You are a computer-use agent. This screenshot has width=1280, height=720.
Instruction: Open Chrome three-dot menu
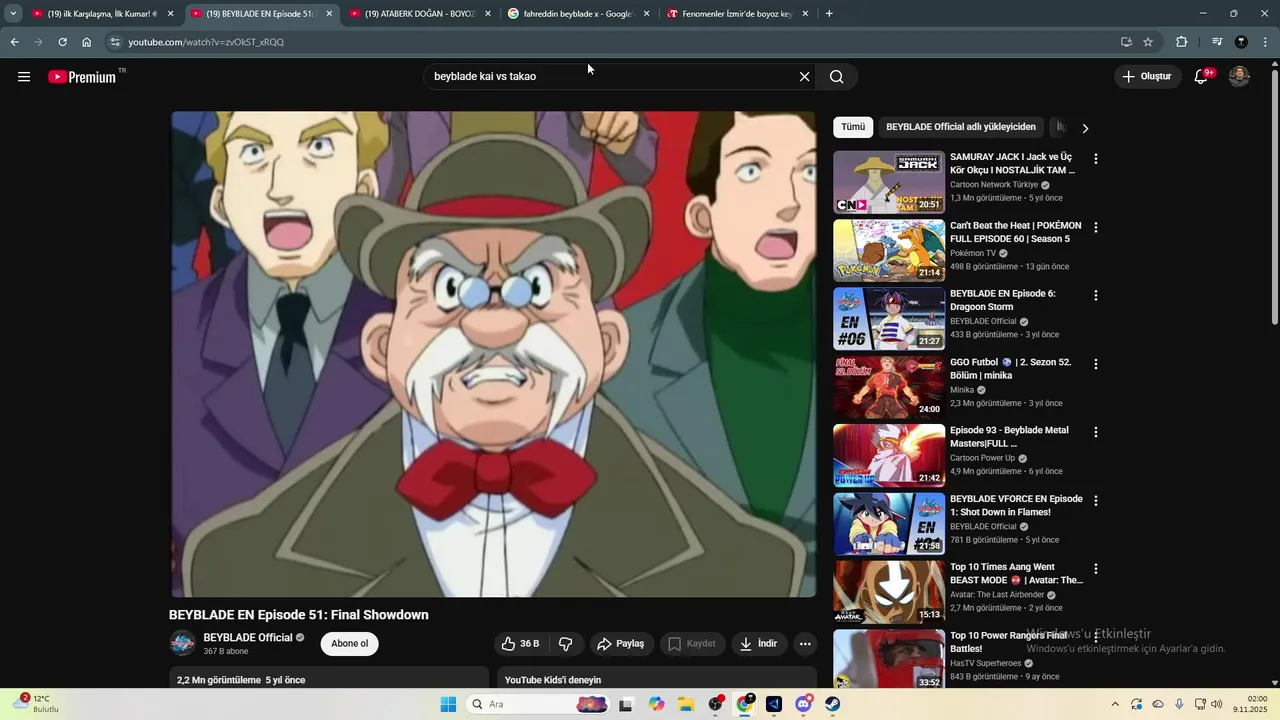pos(1266,42)
